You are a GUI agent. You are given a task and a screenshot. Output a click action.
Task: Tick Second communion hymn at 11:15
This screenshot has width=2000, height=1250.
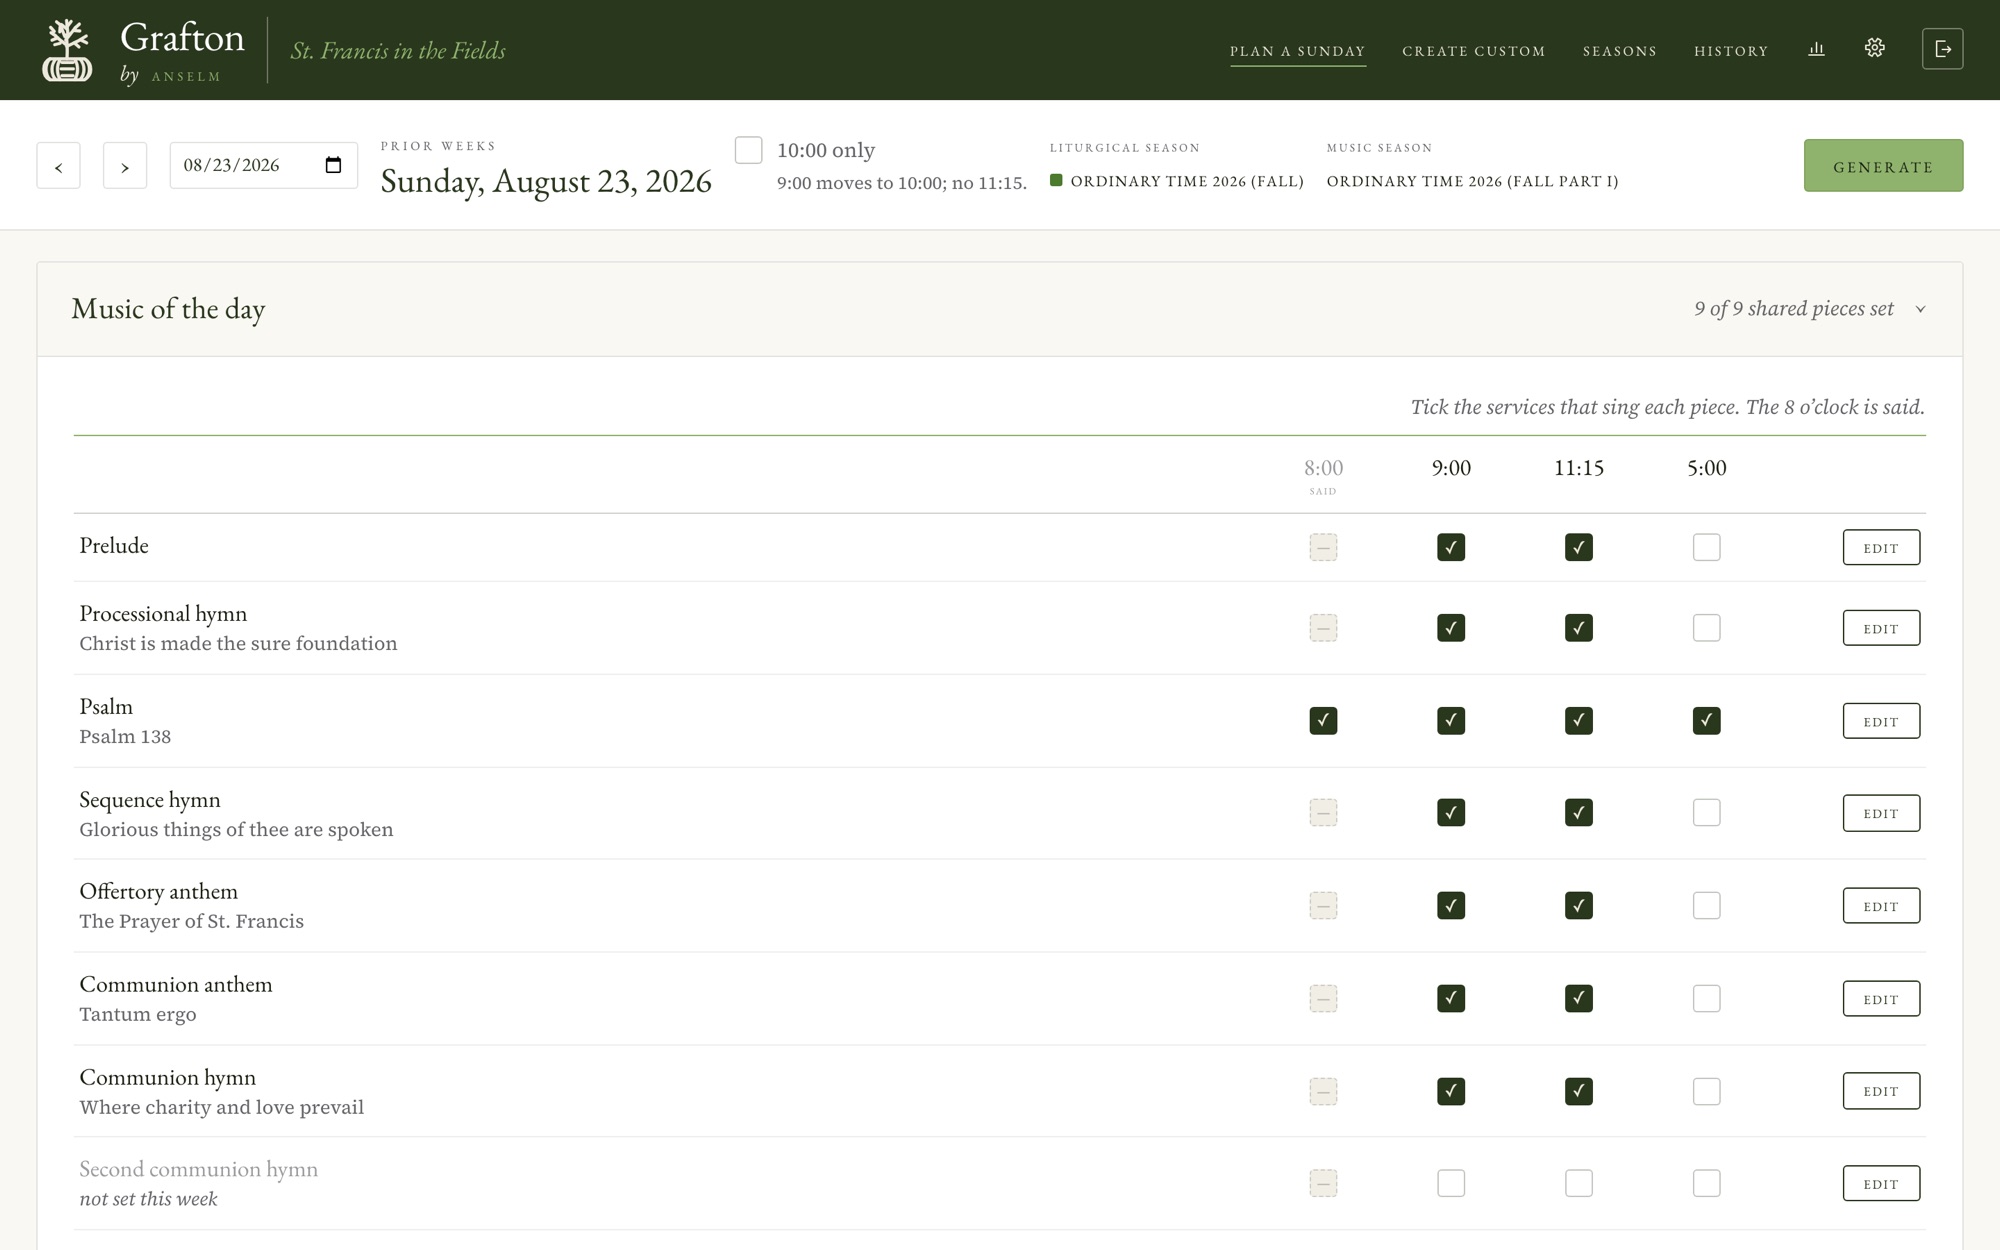point(1579,1183)
